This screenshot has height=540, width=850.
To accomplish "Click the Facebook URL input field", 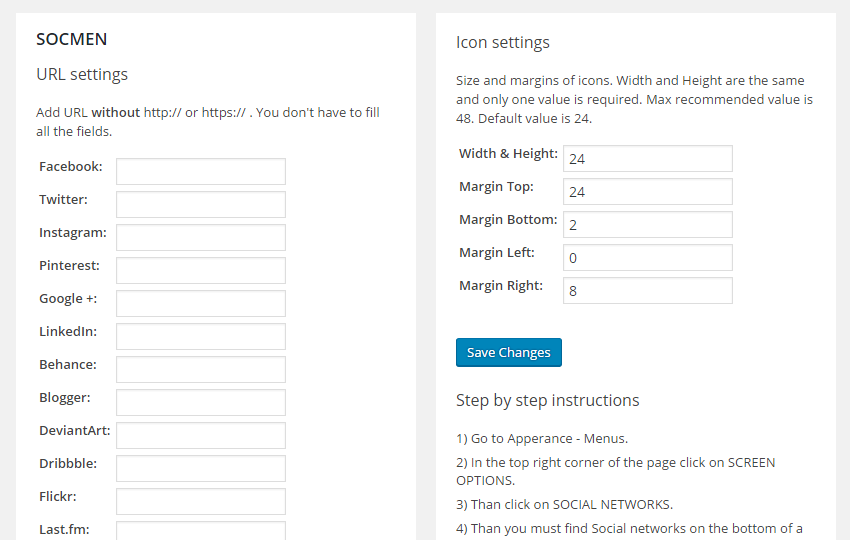I will (201, 171).
